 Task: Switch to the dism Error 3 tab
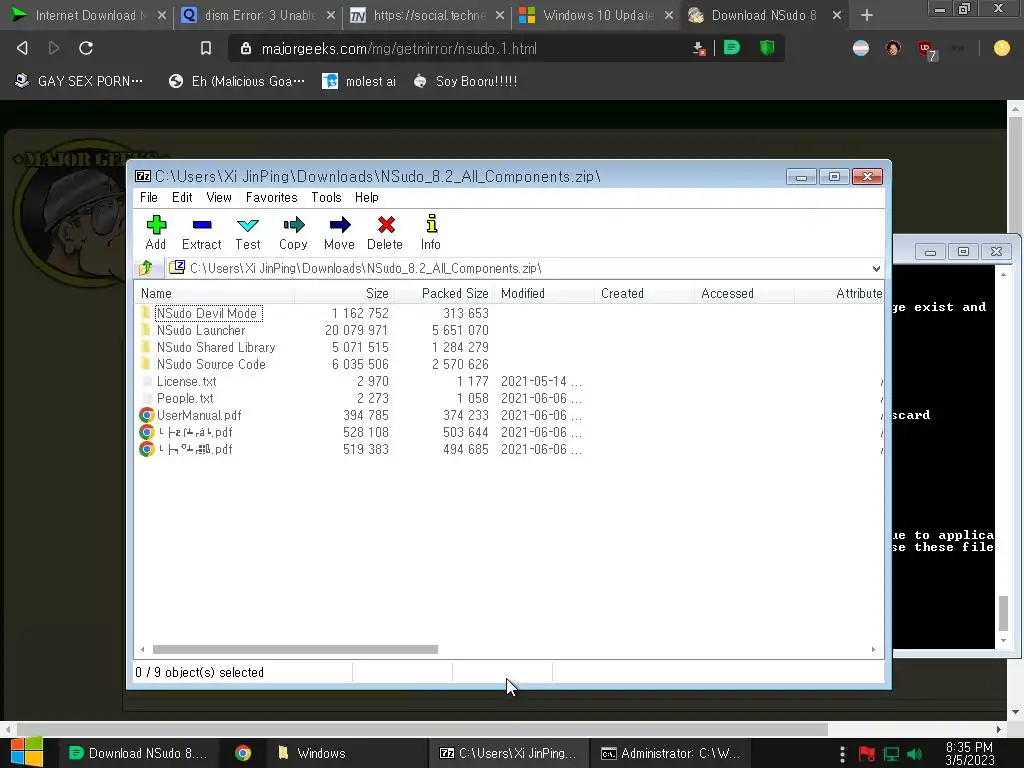(257, 15)
